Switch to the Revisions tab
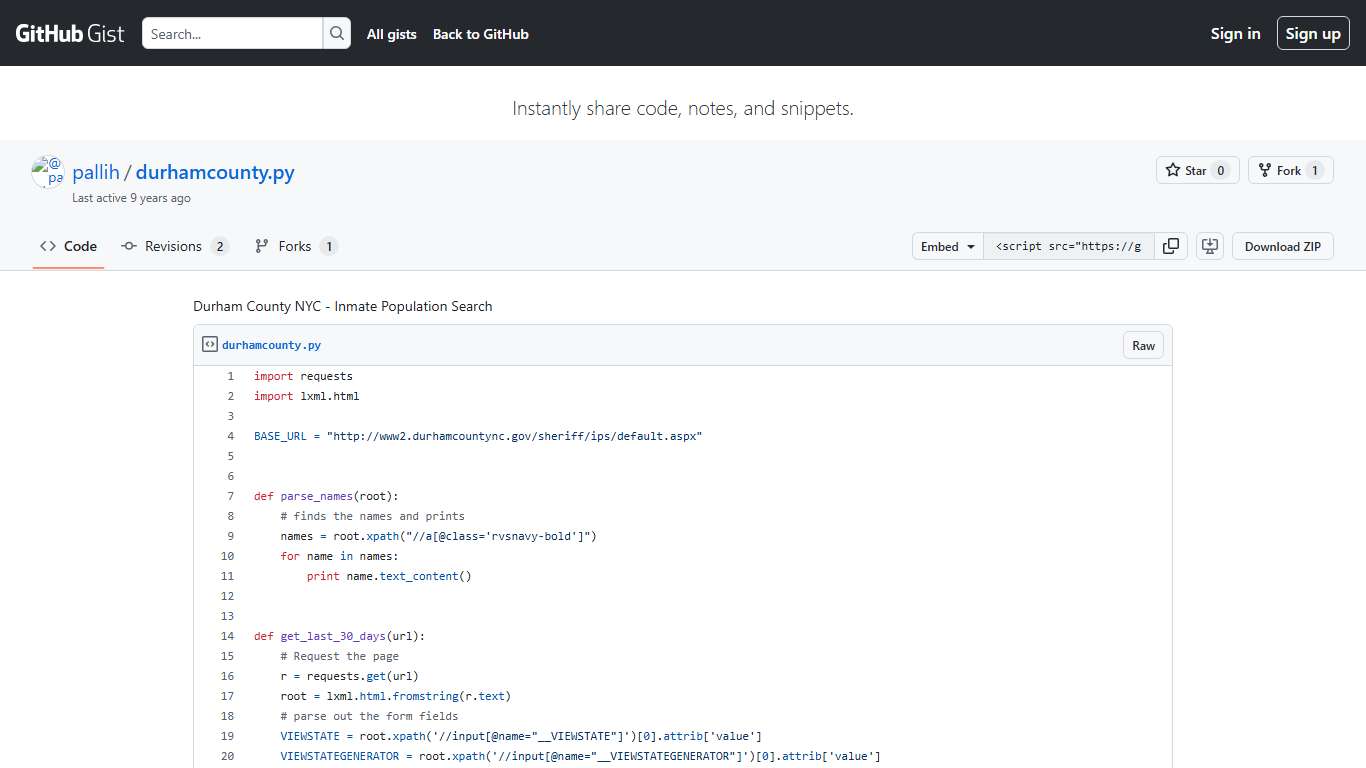This screenshot has height=768, width=1366. click(x=174, y=246)
